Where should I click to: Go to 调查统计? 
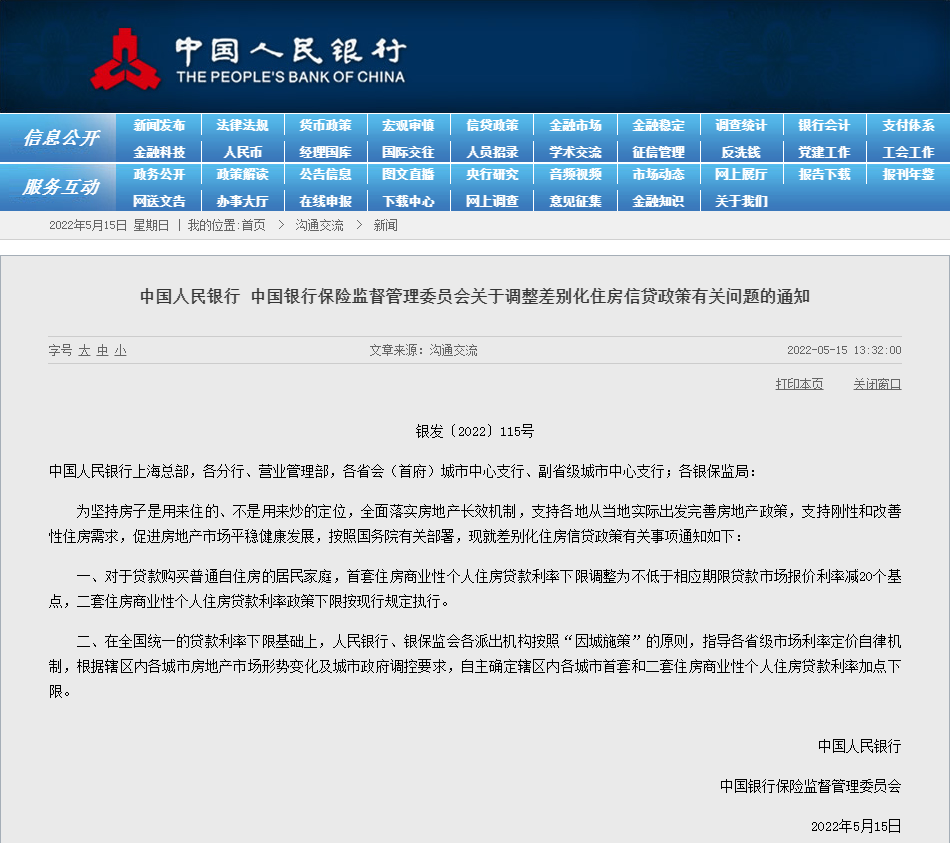(x=742, y=124)
